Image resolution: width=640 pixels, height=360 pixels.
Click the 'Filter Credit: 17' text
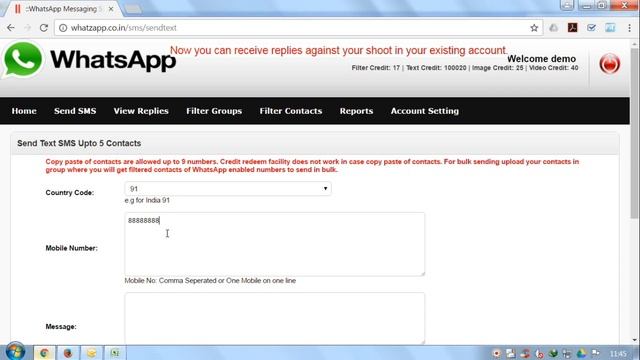pos(376,68)
